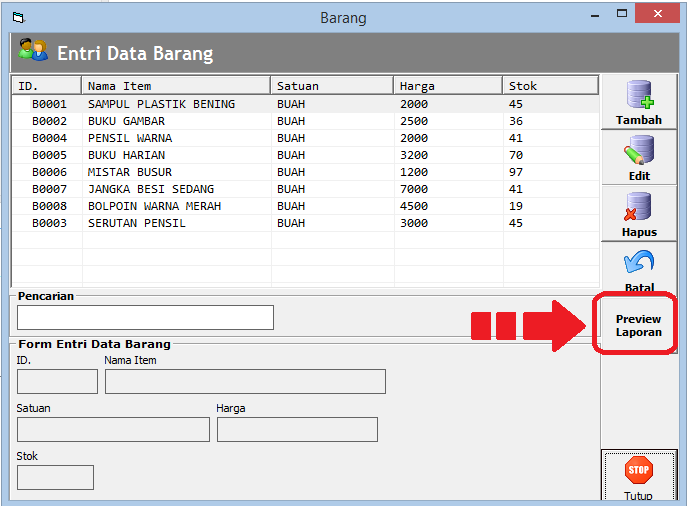Click the Satuan entry field
This screenshot has height=506, width=687.
[113, 429]
